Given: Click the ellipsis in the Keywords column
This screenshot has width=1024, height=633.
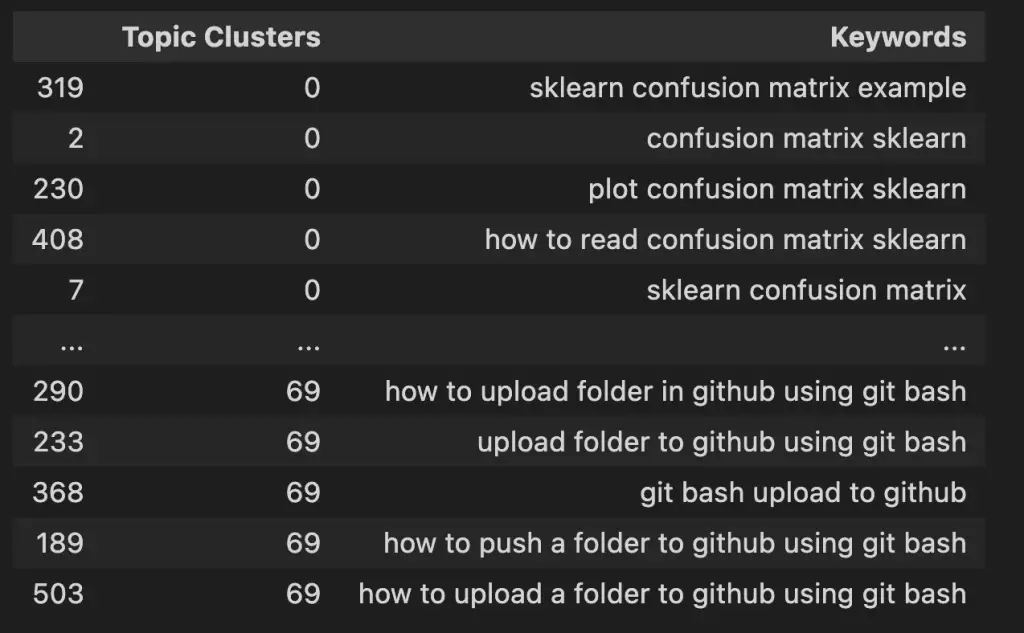Looking at the screenshot, I should tap(954, 348).
